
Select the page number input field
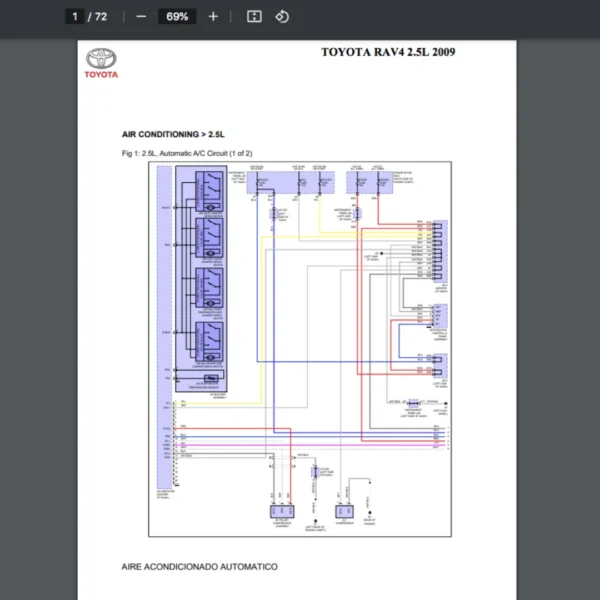tap(75, 16)
